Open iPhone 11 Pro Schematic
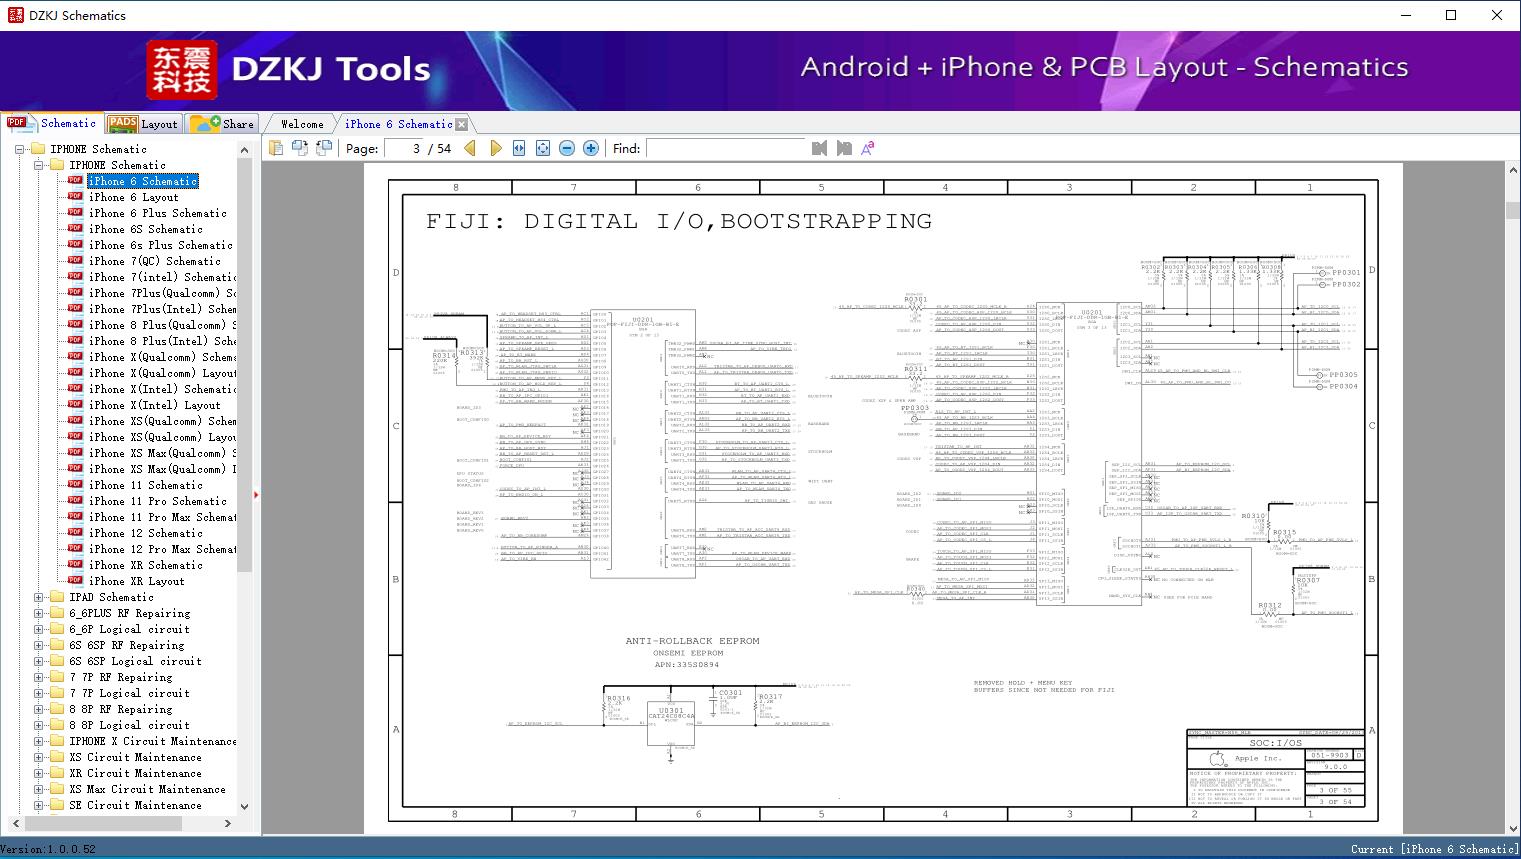Screen dimensions: 1521x859 point(158,501)
